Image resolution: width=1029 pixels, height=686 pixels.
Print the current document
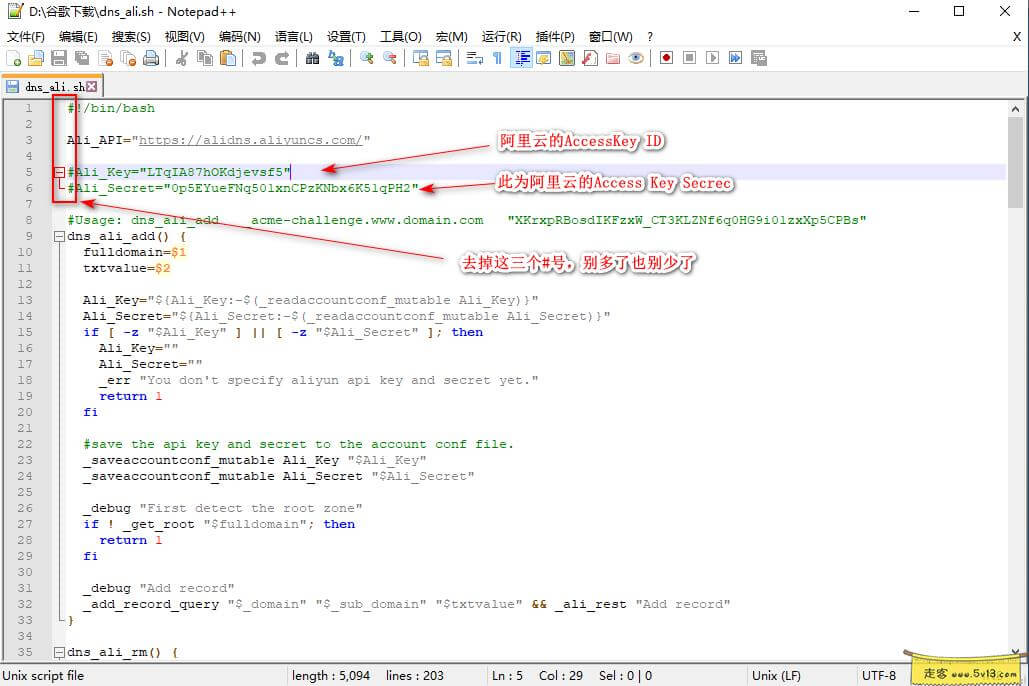[150, 59]
